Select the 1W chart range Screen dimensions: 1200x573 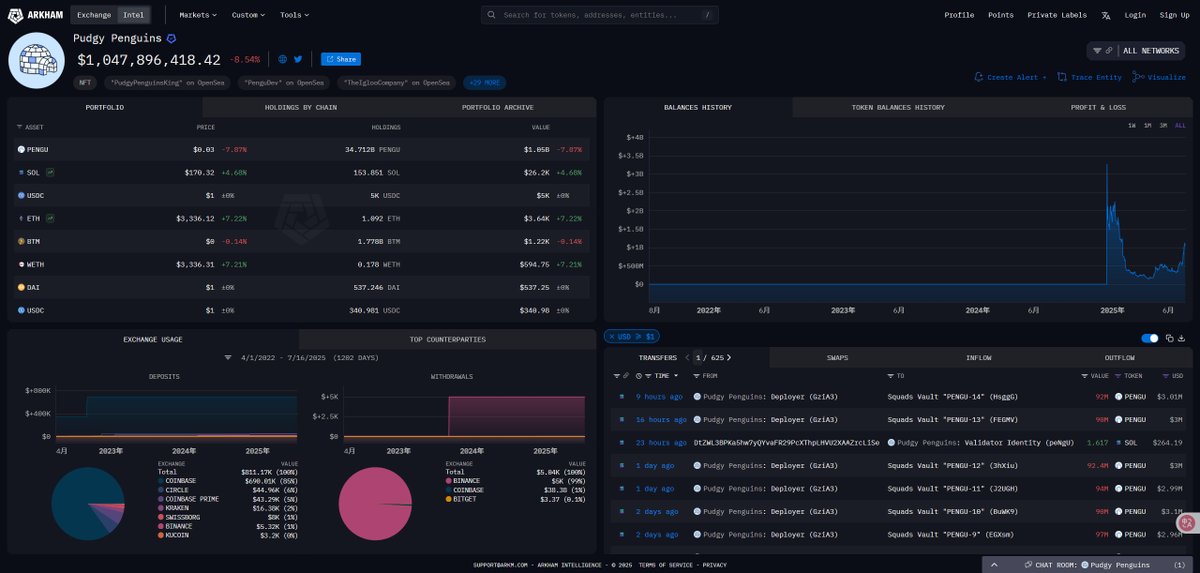point(1132,125)
